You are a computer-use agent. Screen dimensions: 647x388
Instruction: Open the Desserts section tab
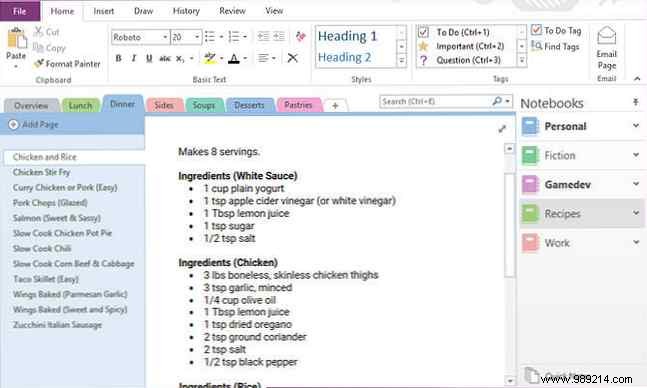[x=249, y=105]
